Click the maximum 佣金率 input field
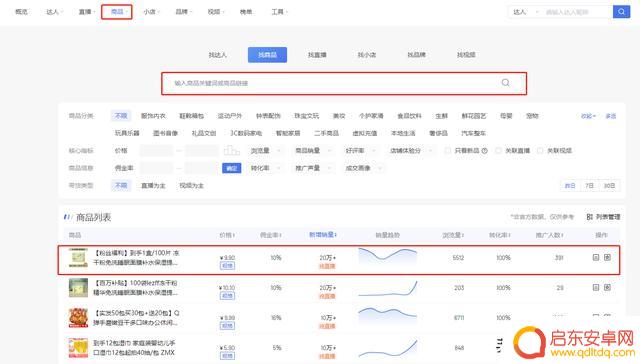 pos(202,168)
